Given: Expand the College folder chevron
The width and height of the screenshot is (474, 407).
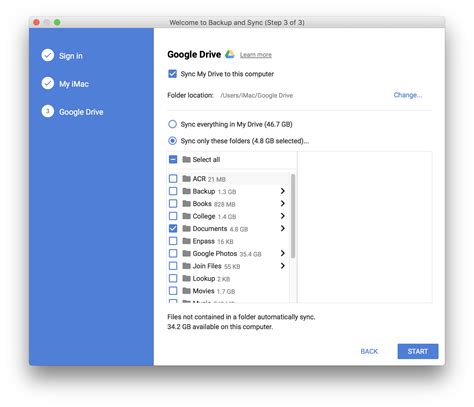Looking at the screenshot, I should pos(283,216).
